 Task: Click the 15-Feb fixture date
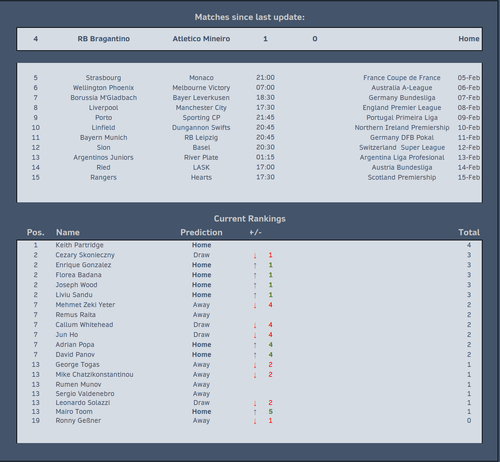click(469, 178)
